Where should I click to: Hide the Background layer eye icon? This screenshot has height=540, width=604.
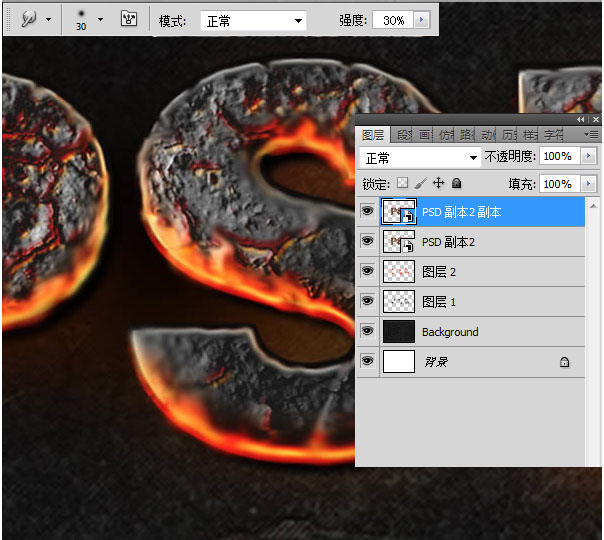(x=367, y=332)
